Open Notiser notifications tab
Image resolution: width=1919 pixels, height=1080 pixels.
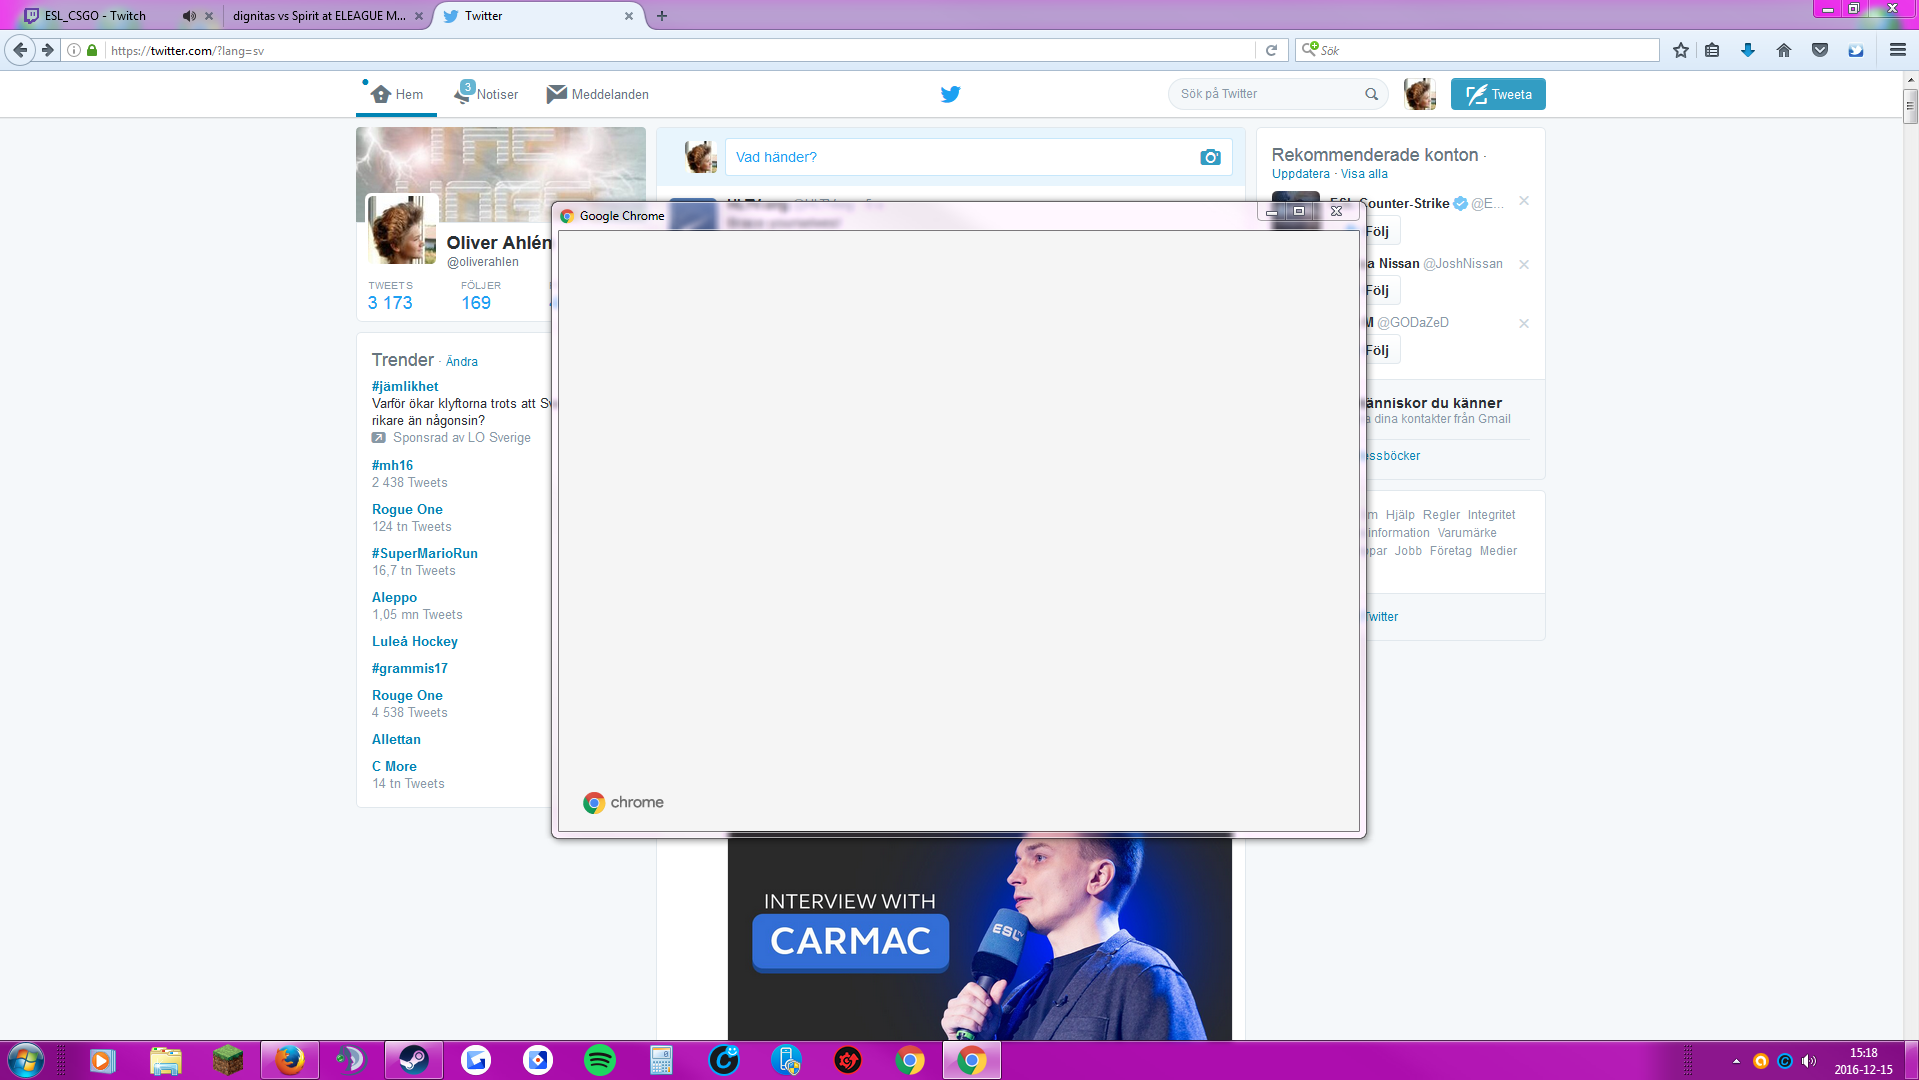(x=486, y=94)
